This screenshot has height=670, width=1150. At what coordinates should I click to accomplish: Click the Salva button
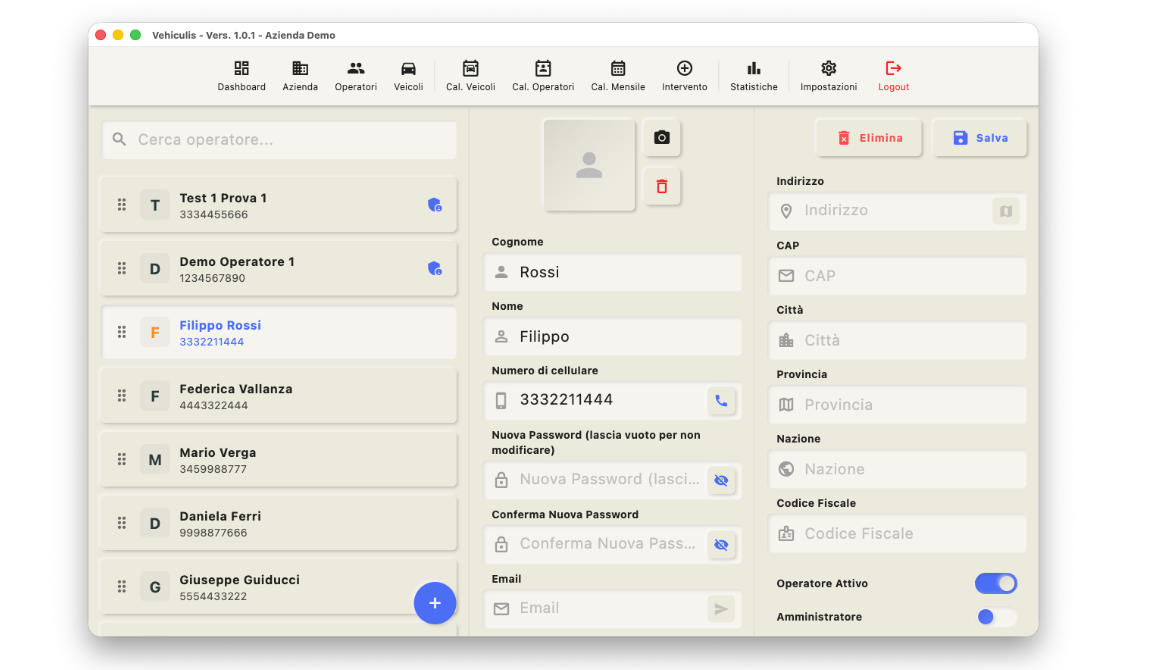pyautogui.click(x=979, y=137)
